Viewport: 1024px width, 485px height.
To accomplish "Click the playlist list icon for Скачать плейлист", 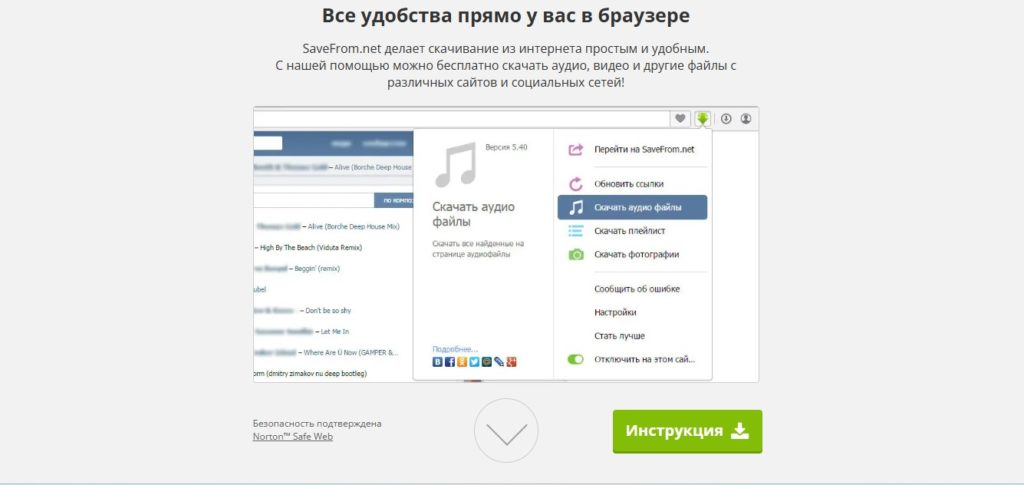I will click(575, 230).
